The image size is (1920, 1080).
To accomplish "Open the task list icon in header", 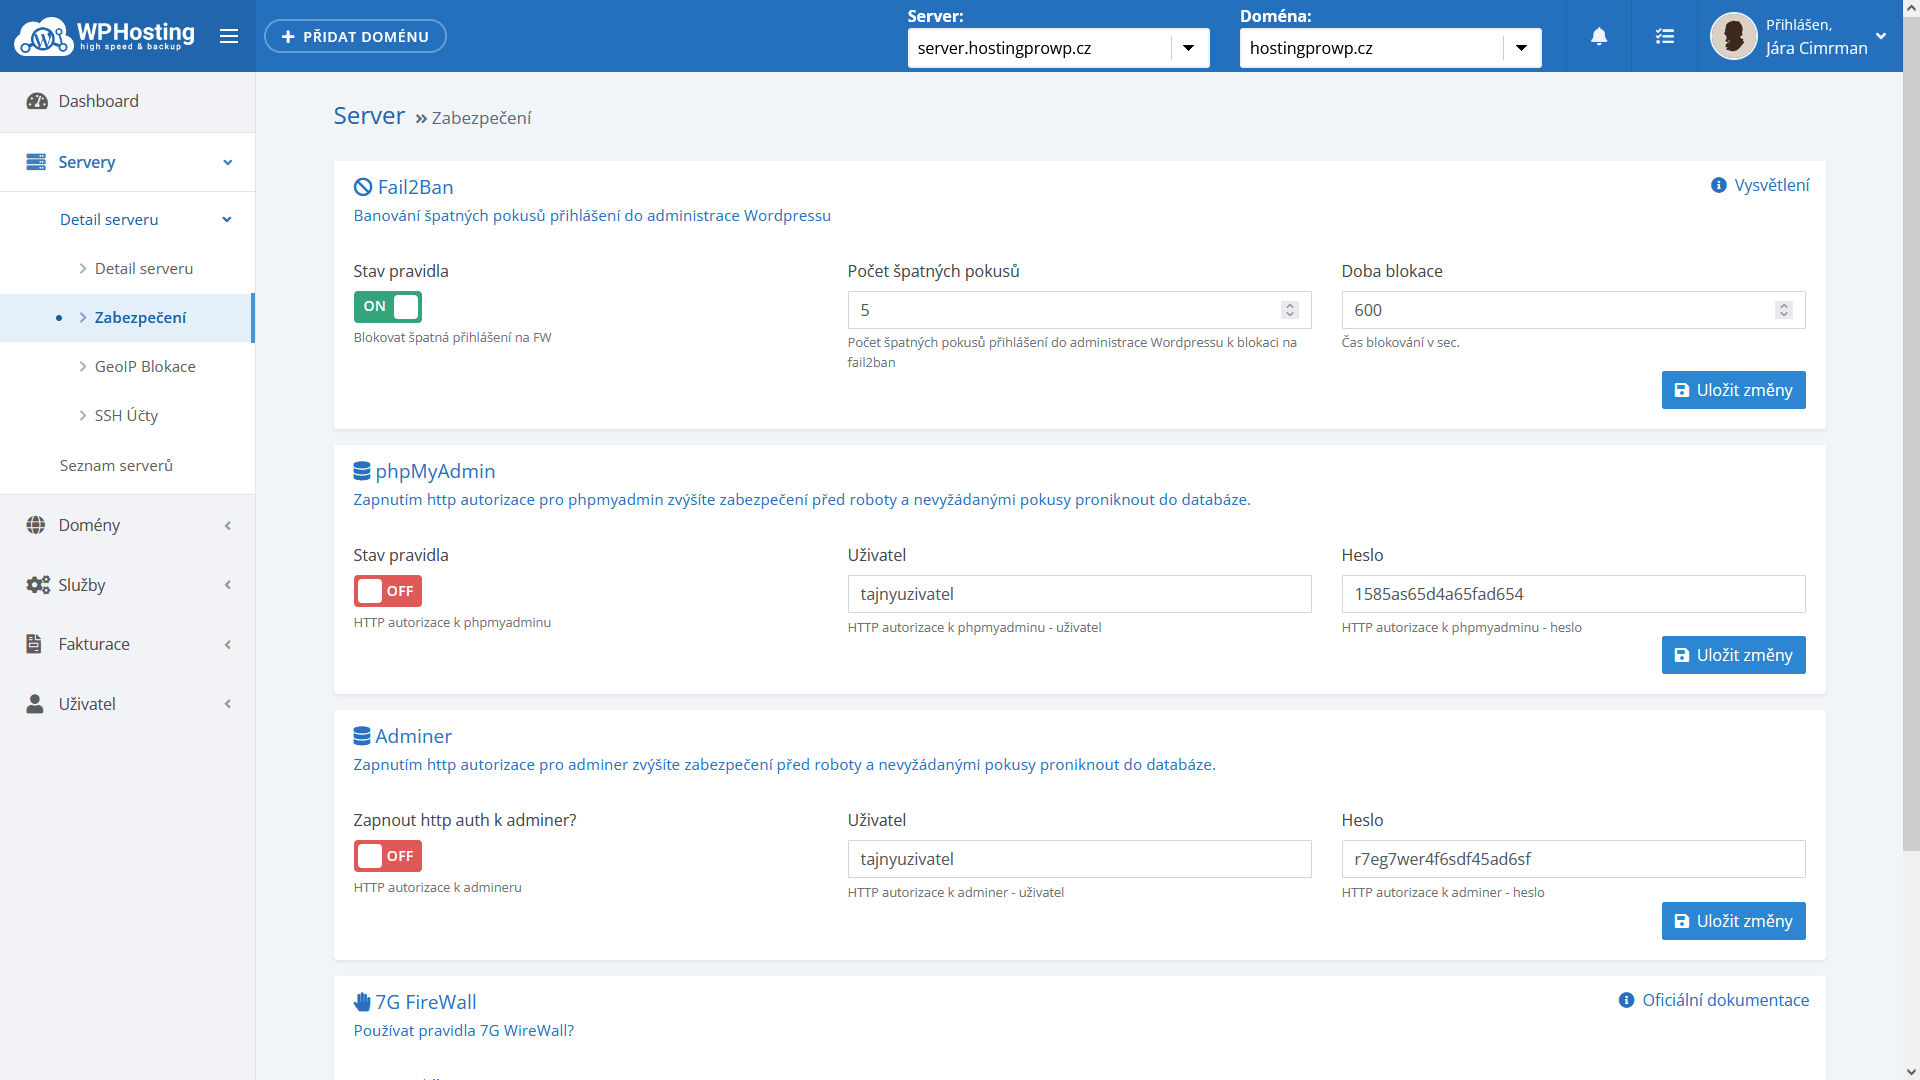I will [1664, 37].
